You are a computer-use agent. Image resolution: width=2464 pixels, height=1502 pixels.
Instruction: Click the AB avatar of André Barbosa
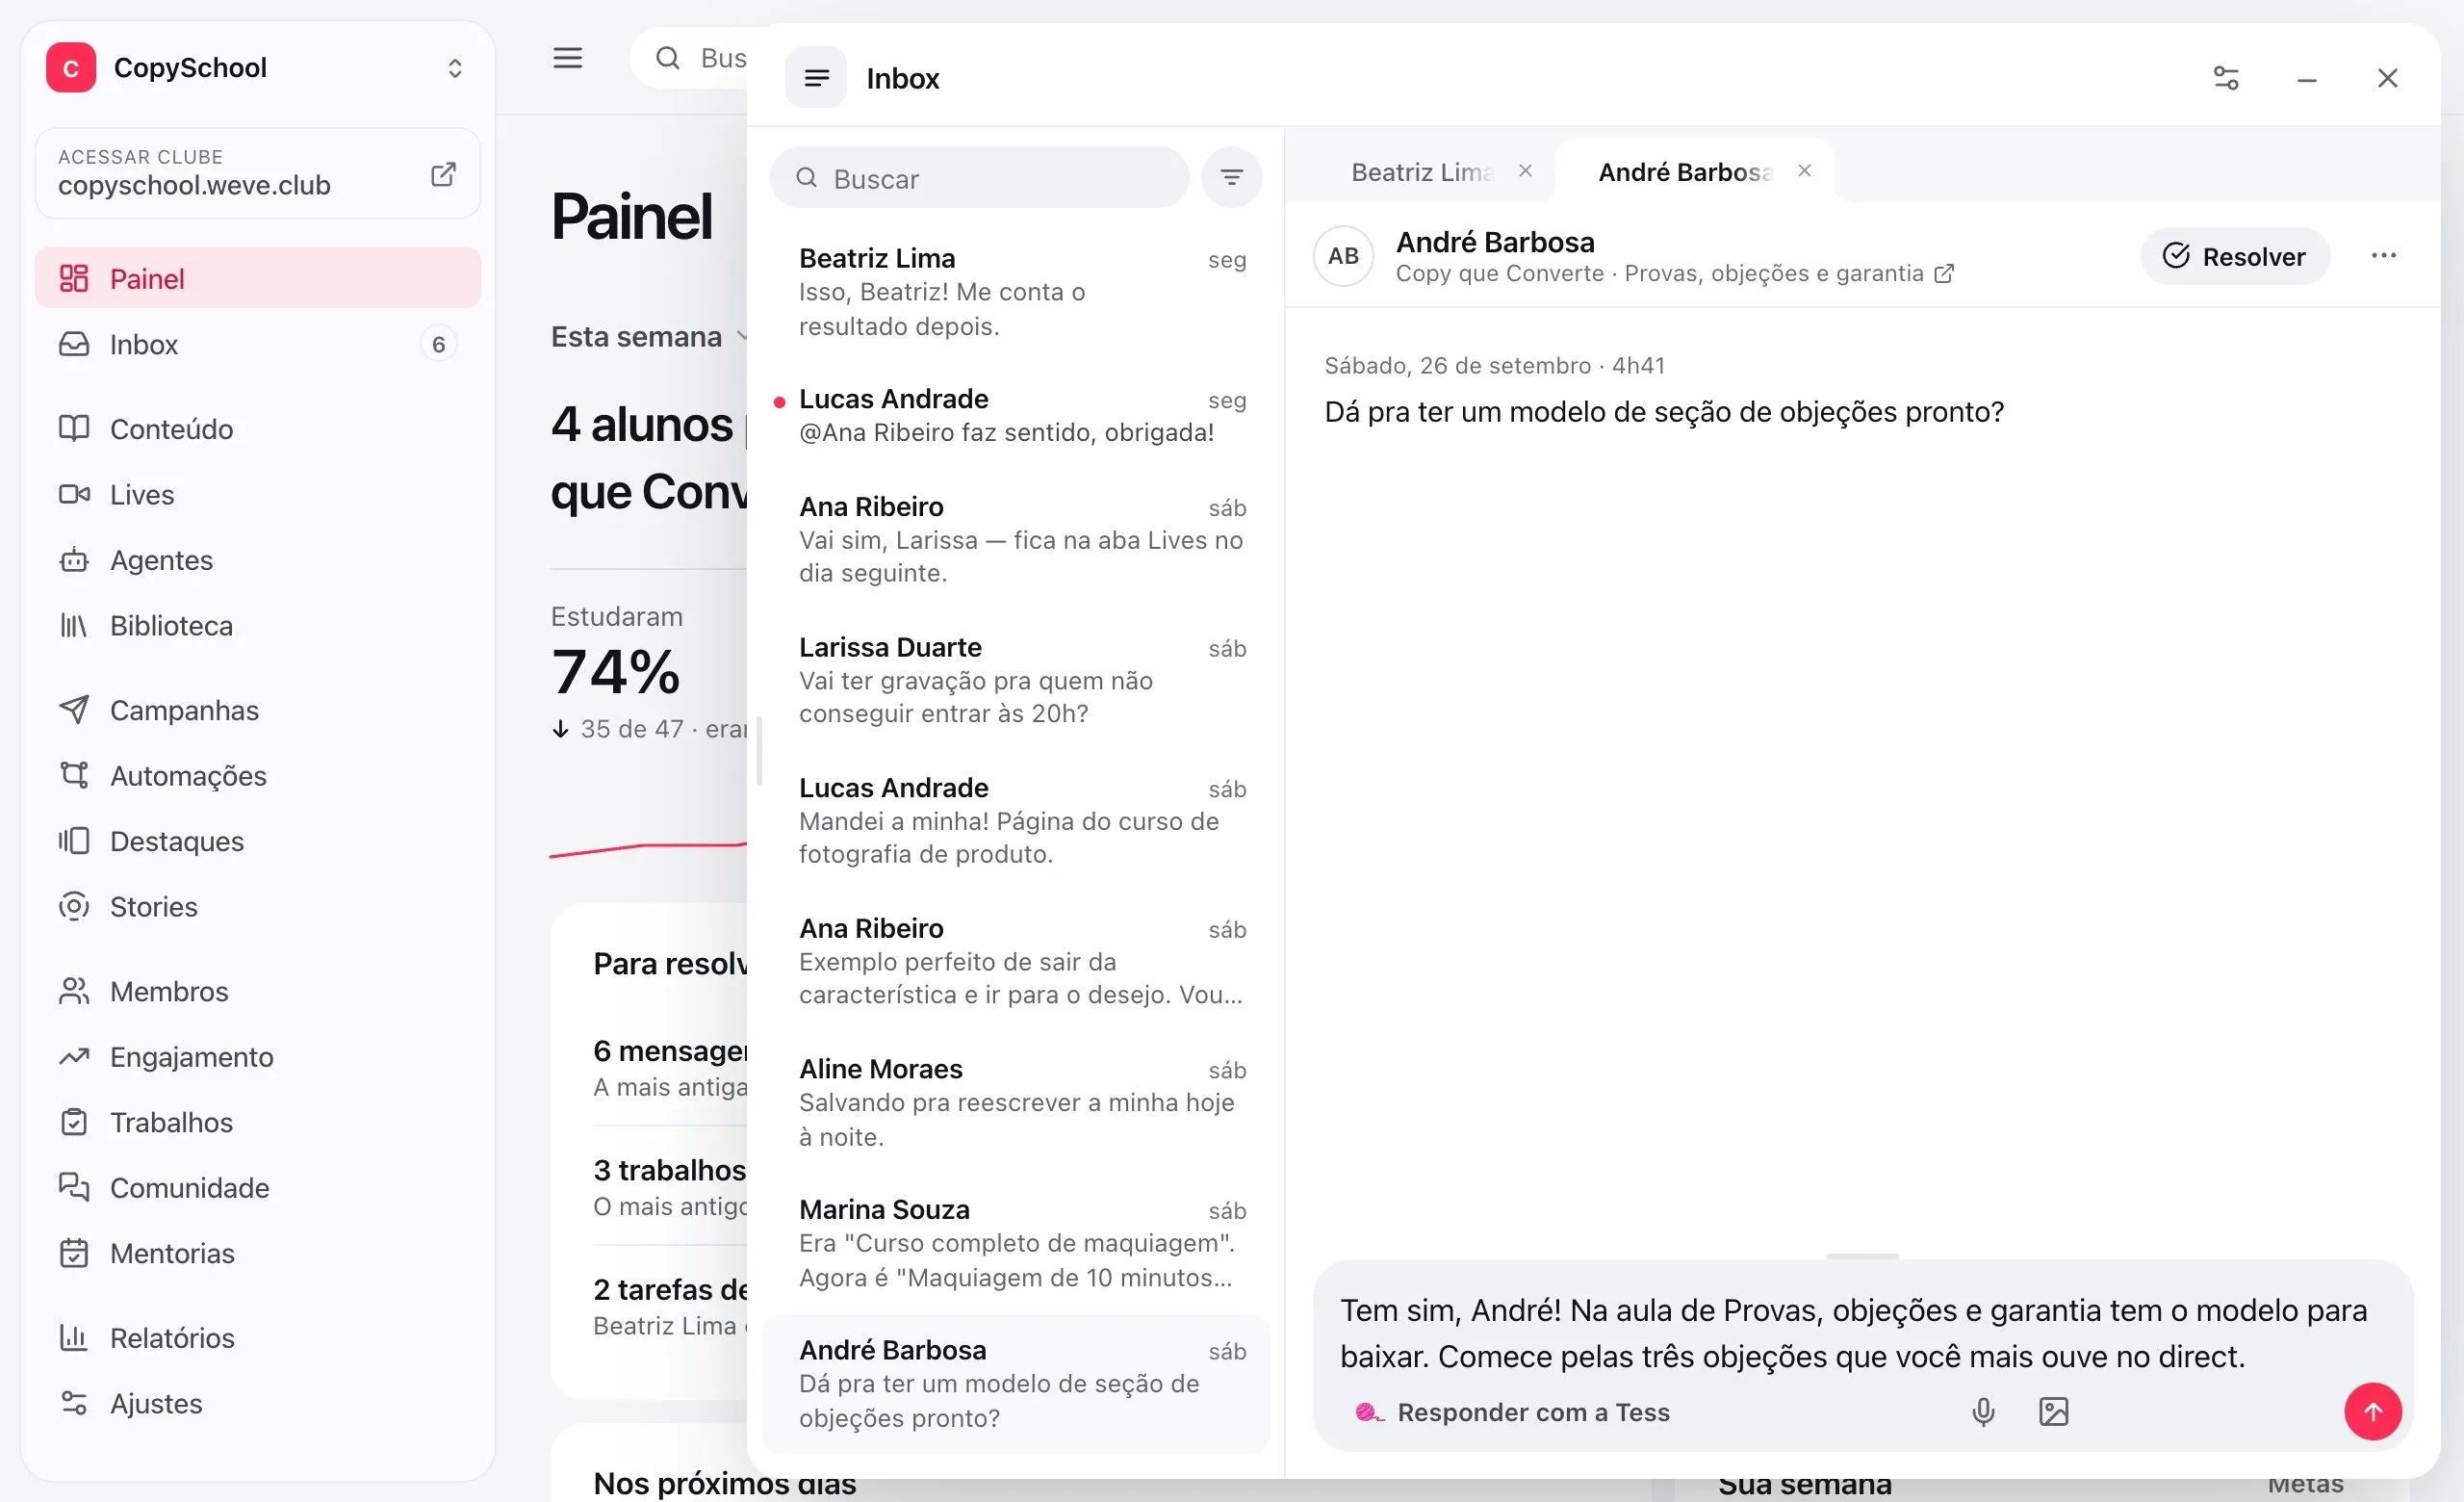coord(1343,256)
